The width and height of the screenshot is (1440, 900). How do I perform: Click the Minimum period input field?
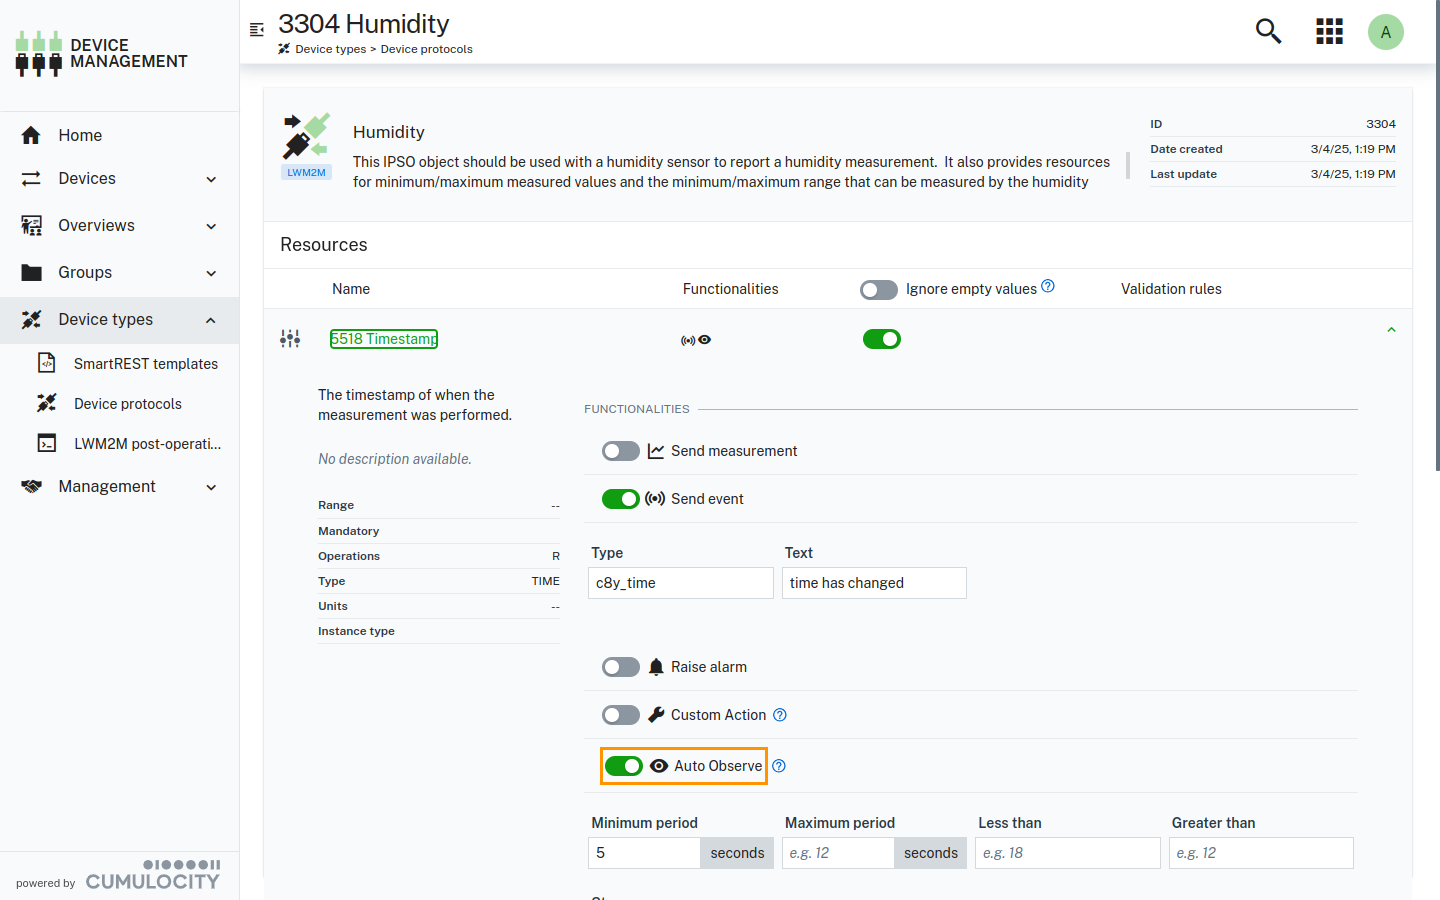[644, 853]
